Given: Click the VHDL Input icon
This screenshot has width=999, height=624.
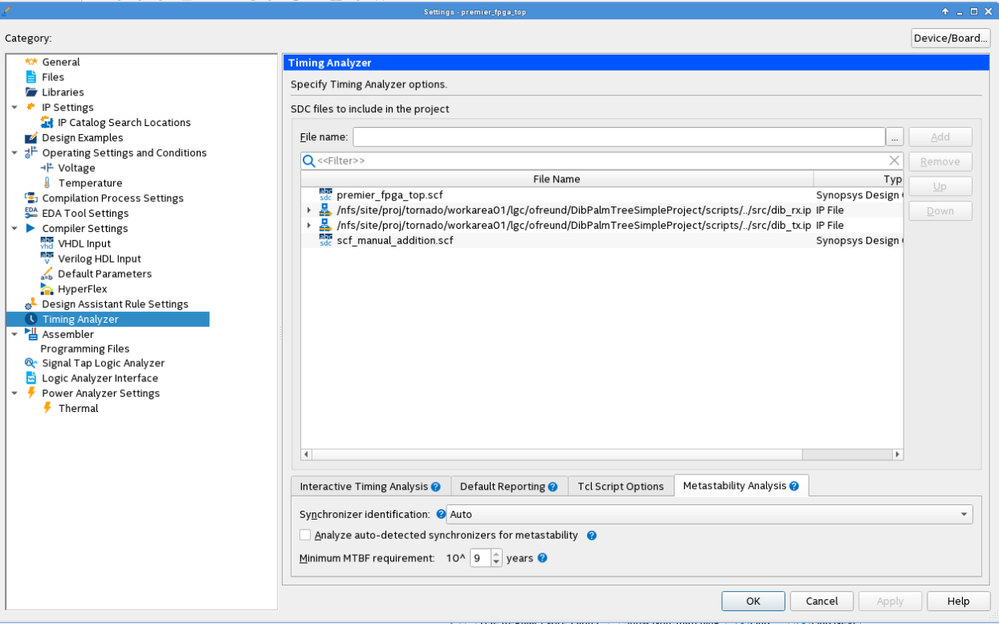Looking at the screenshot, I should (x=47, y=243).
